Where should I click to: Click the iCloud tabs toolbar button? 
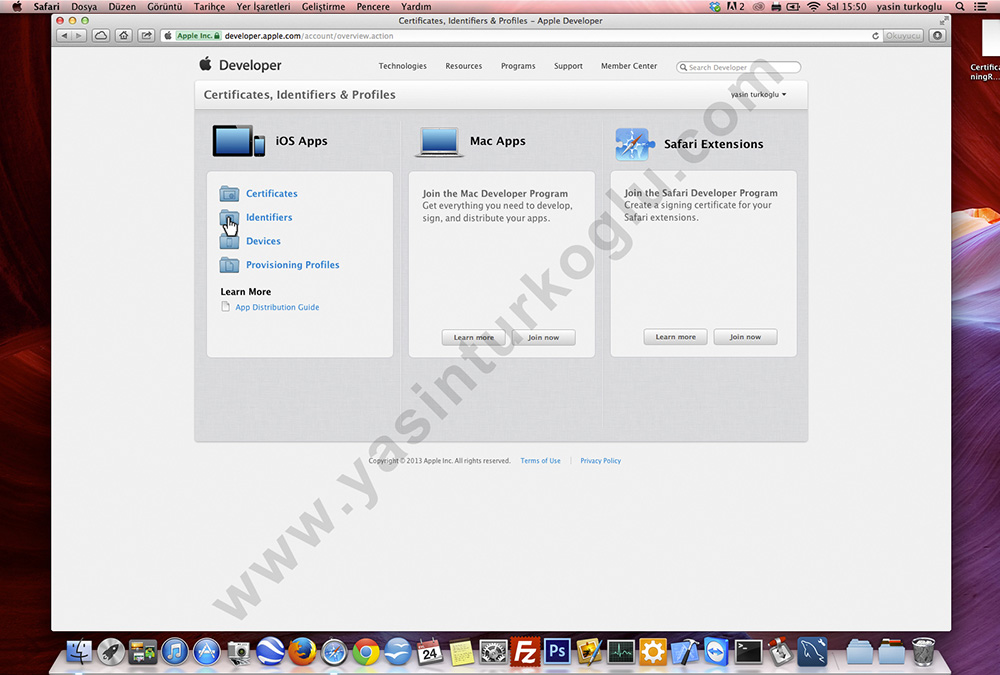[x=101, y=36]
